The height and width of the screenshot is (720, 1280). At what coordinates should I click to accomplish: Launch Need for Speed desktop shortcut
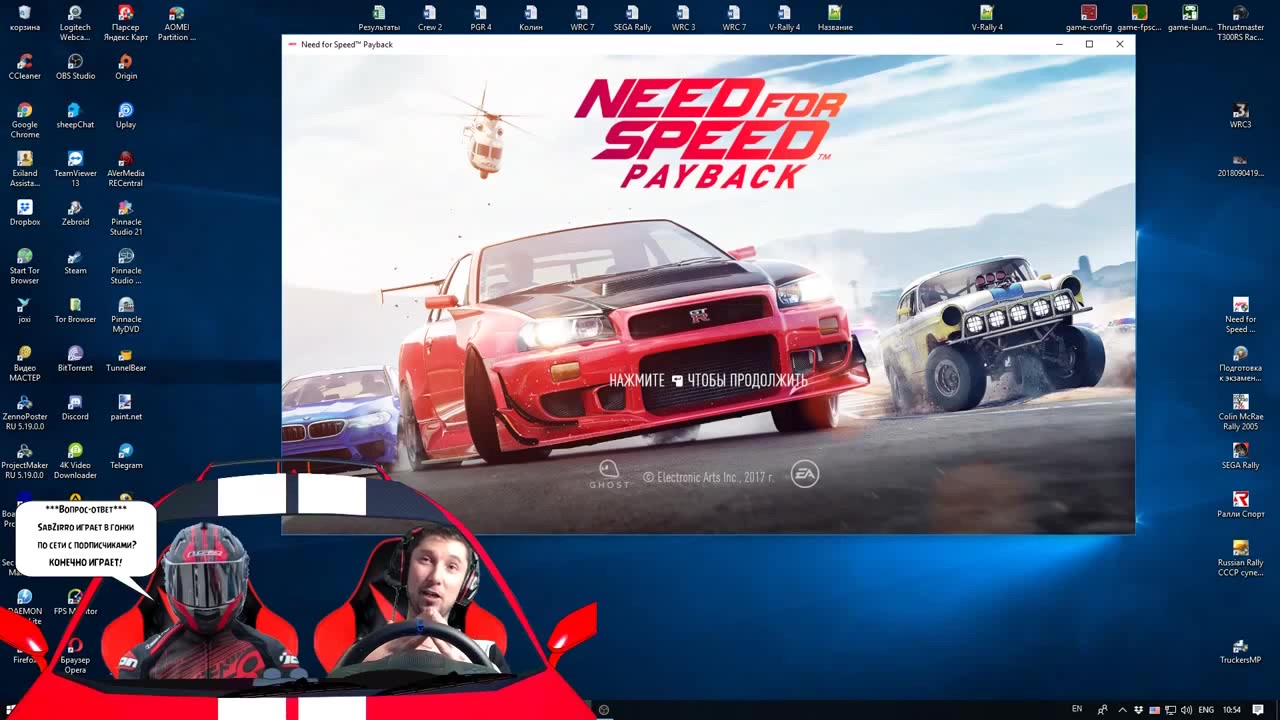click(x=1241, y=316)
